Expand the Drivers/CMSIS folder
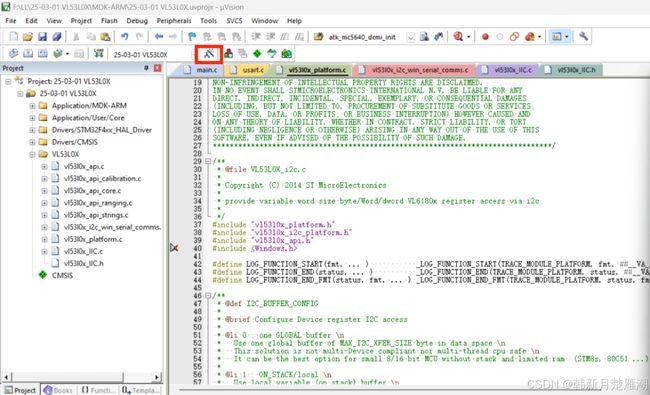Viewport: 650px width, 395px height. (32, 142)
